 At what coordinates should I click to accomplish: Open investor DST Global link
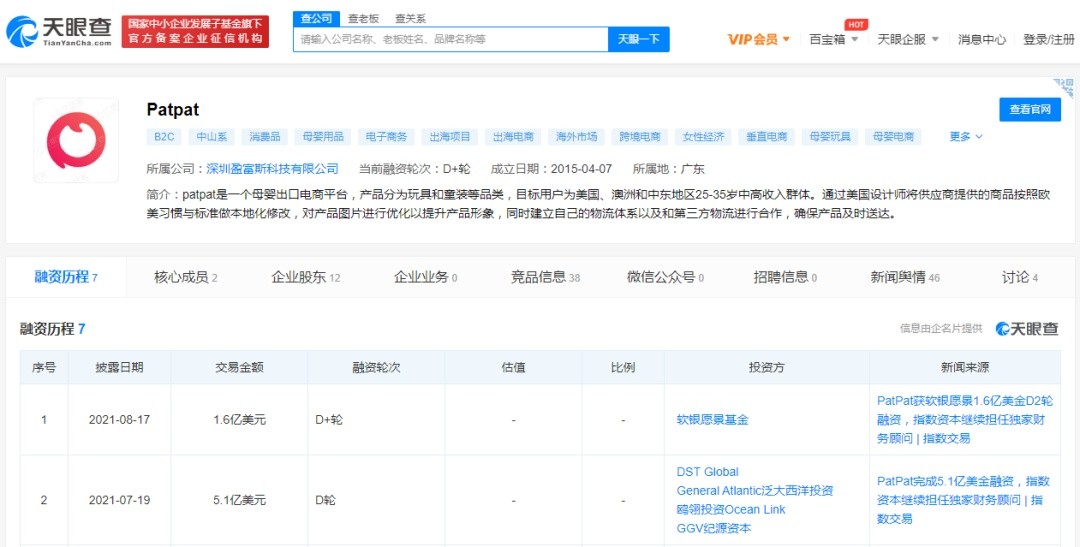707,472
